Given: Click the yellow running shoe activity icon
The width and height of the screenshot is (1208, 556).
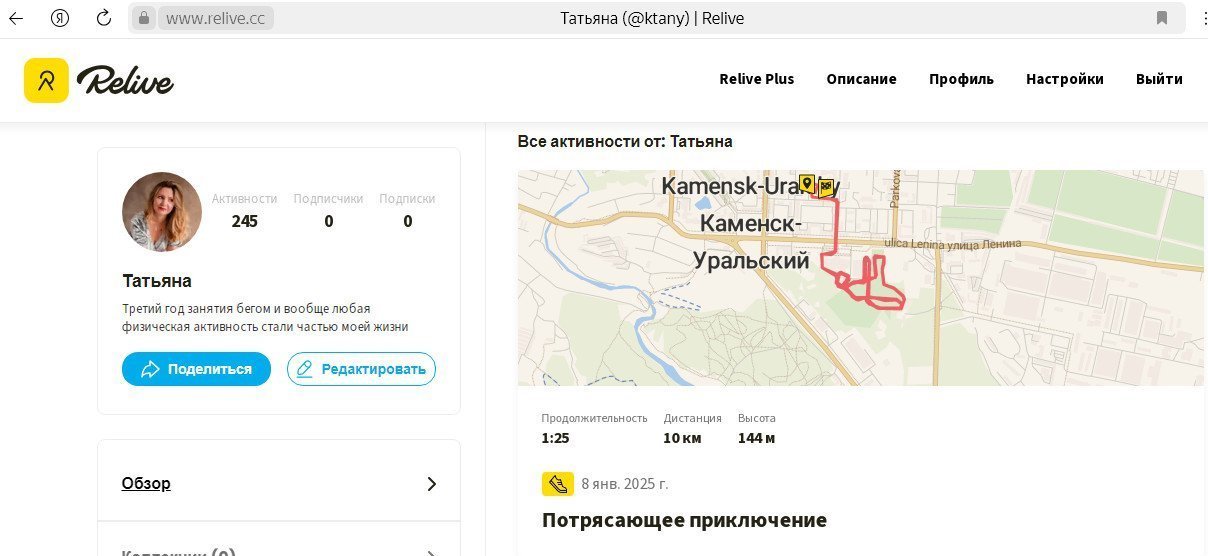Looking at the screenshot, I should point(558,484).
